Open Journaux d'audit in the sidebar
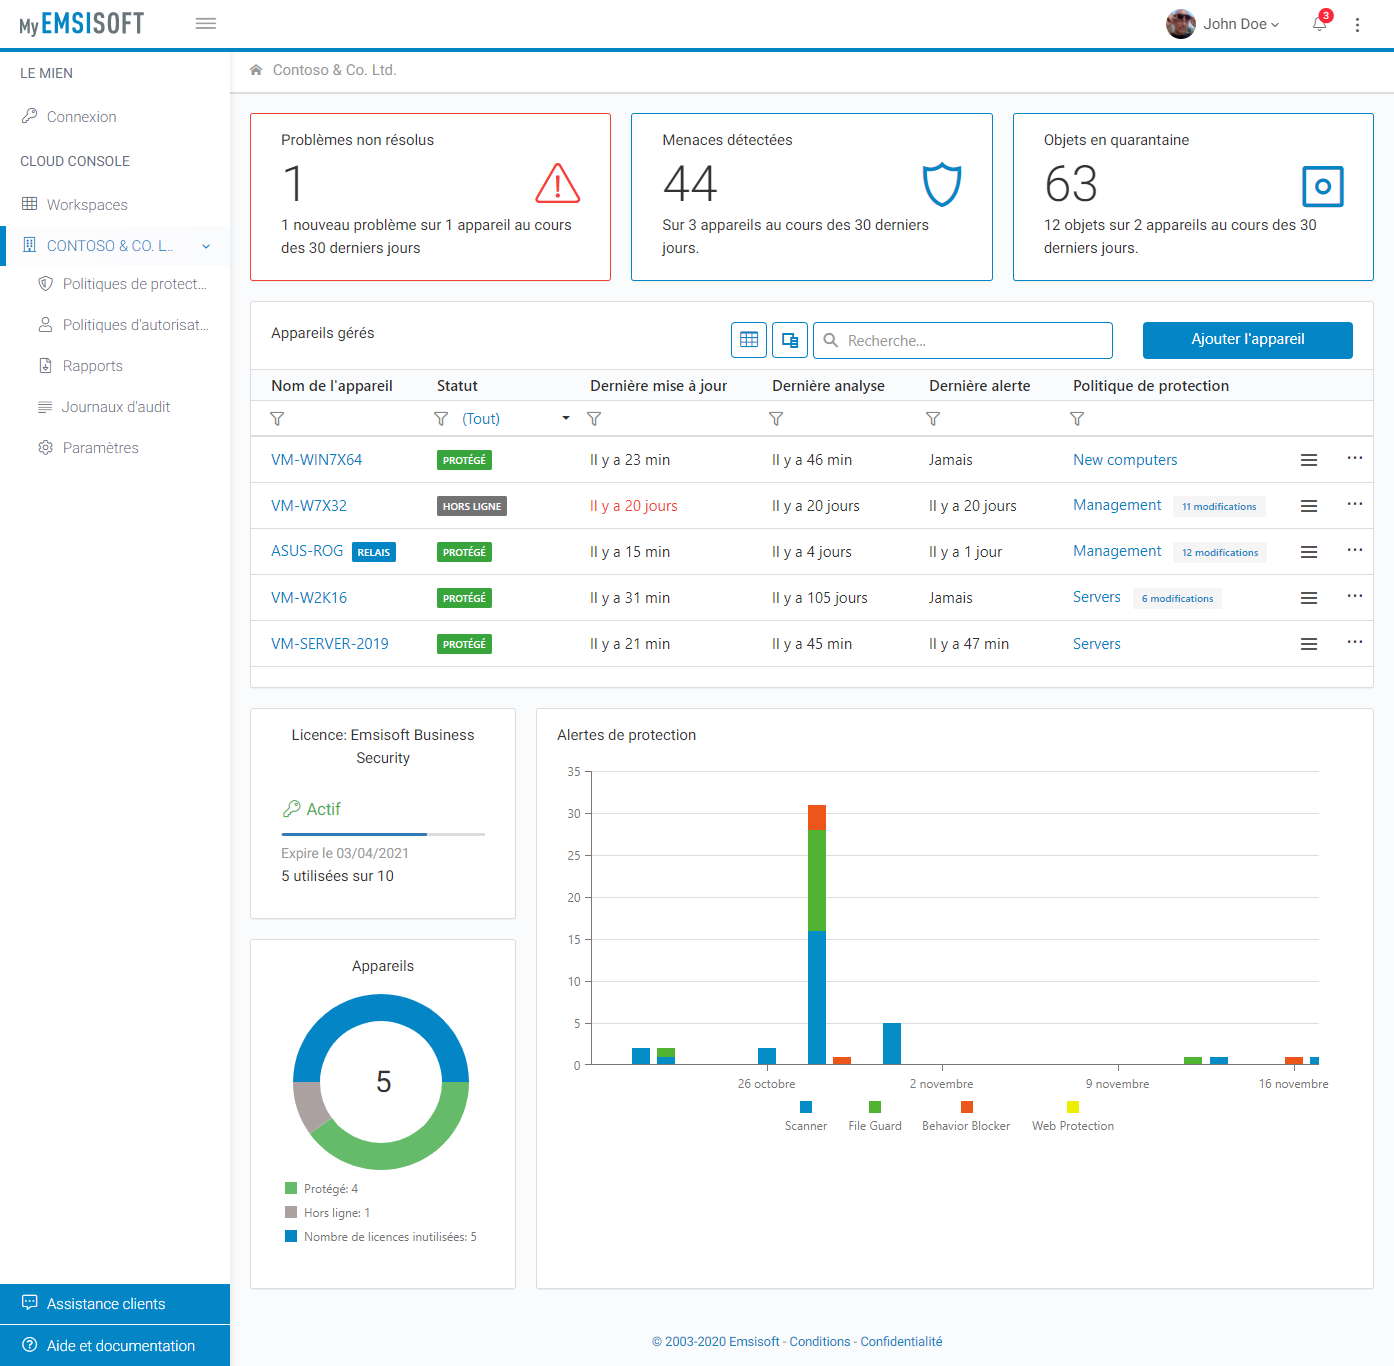This screenshot has width=1394, height=1366. [105, 407]
